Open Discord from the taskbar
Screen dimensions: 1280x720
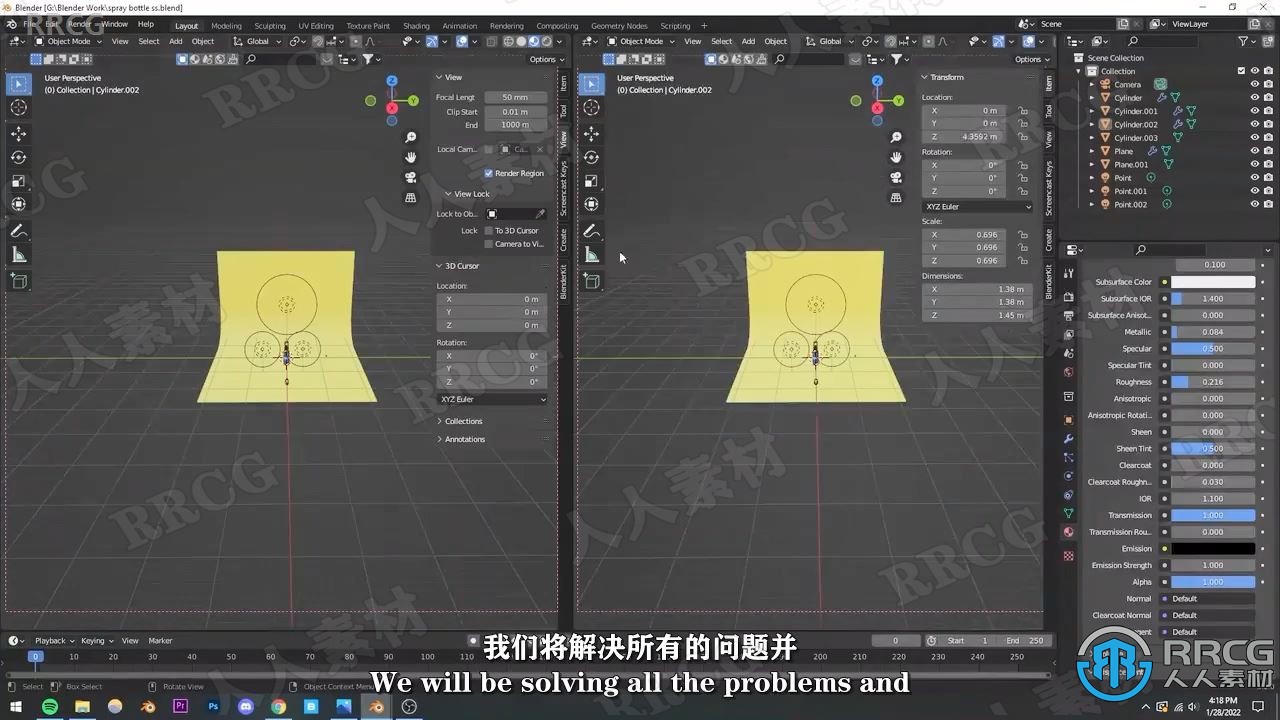(246, 706)
